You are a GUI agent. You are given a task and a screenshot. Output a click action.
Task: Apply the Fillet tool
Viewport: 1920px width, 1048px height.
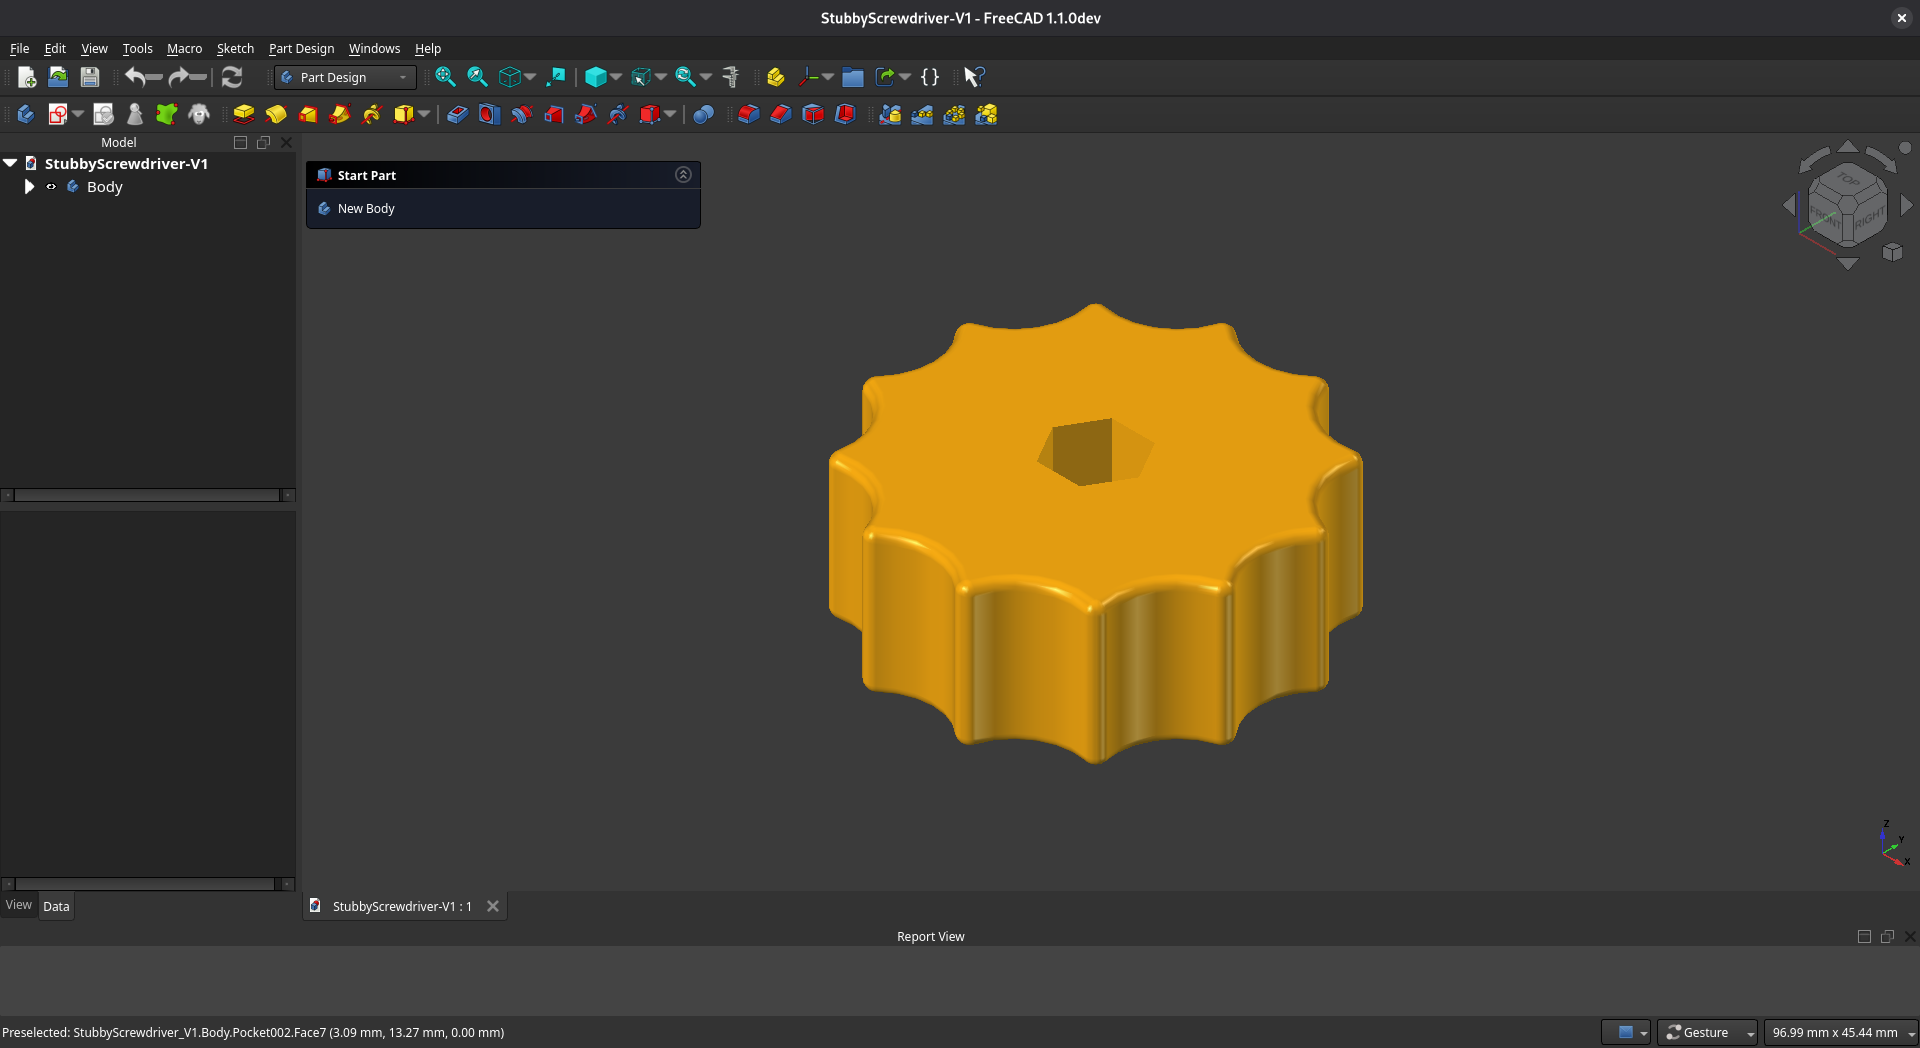pyautogui.click(x=748, y=114)
